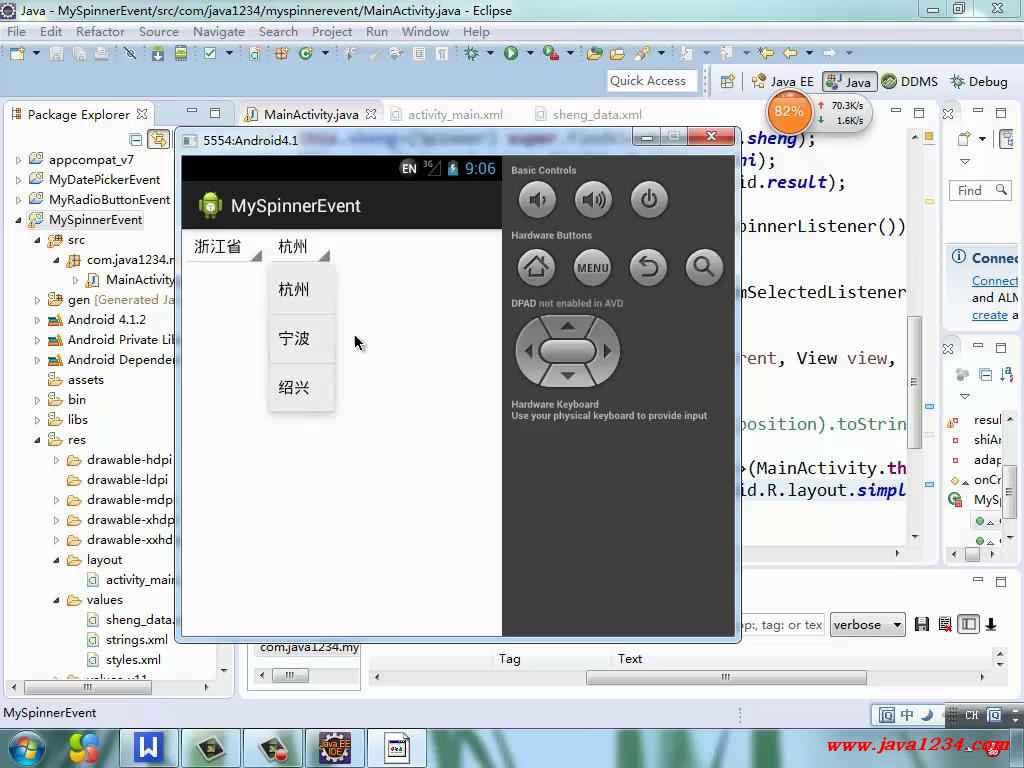This screenshot has width=1024, height=768.
Task: Tap the emulator power button
Action: click(649, 199)
